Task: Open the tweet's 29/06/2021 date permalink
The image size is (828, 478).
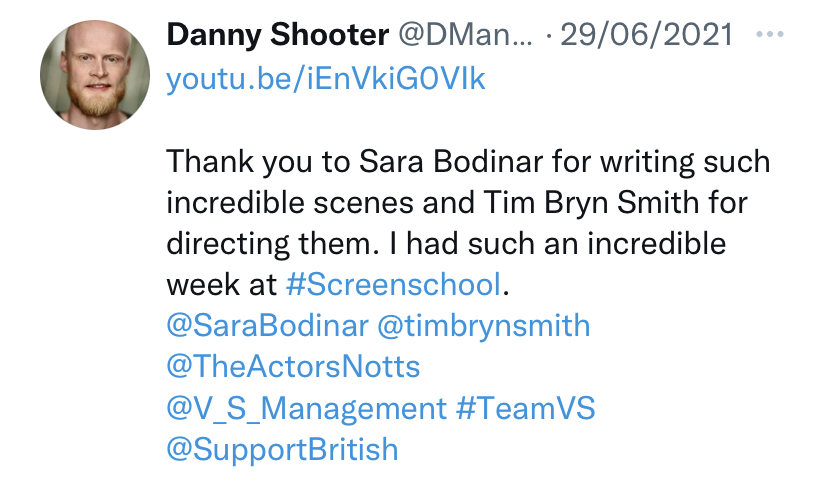Action: (x=647, y=35)
